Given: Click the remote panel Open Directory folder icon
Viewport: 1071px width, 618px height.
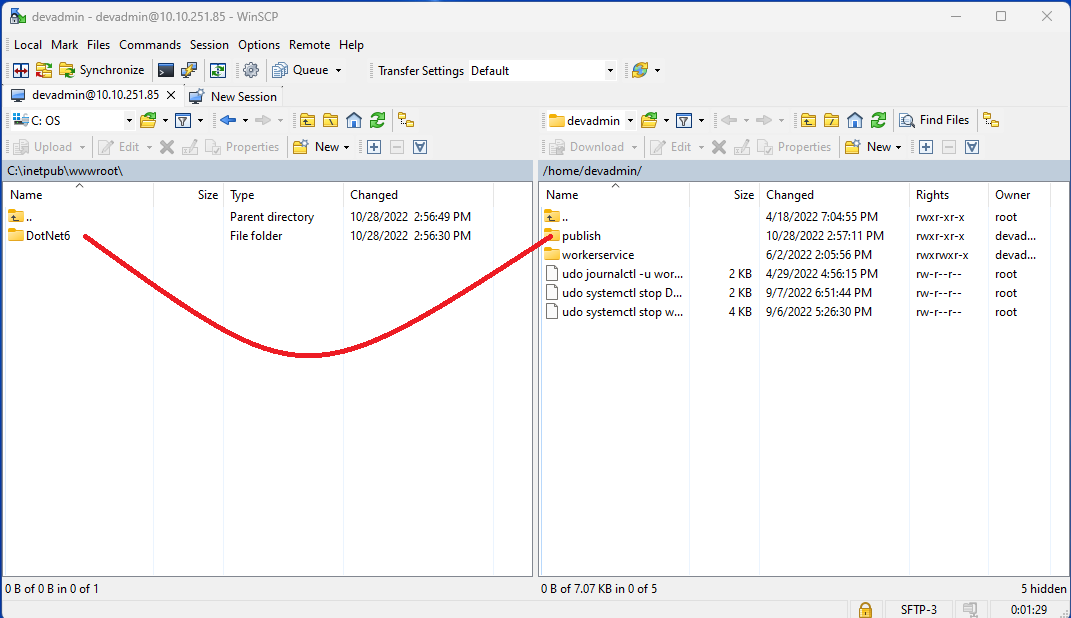Looking at the screenshot, I should pyautogui.click(x=650, y=121).
